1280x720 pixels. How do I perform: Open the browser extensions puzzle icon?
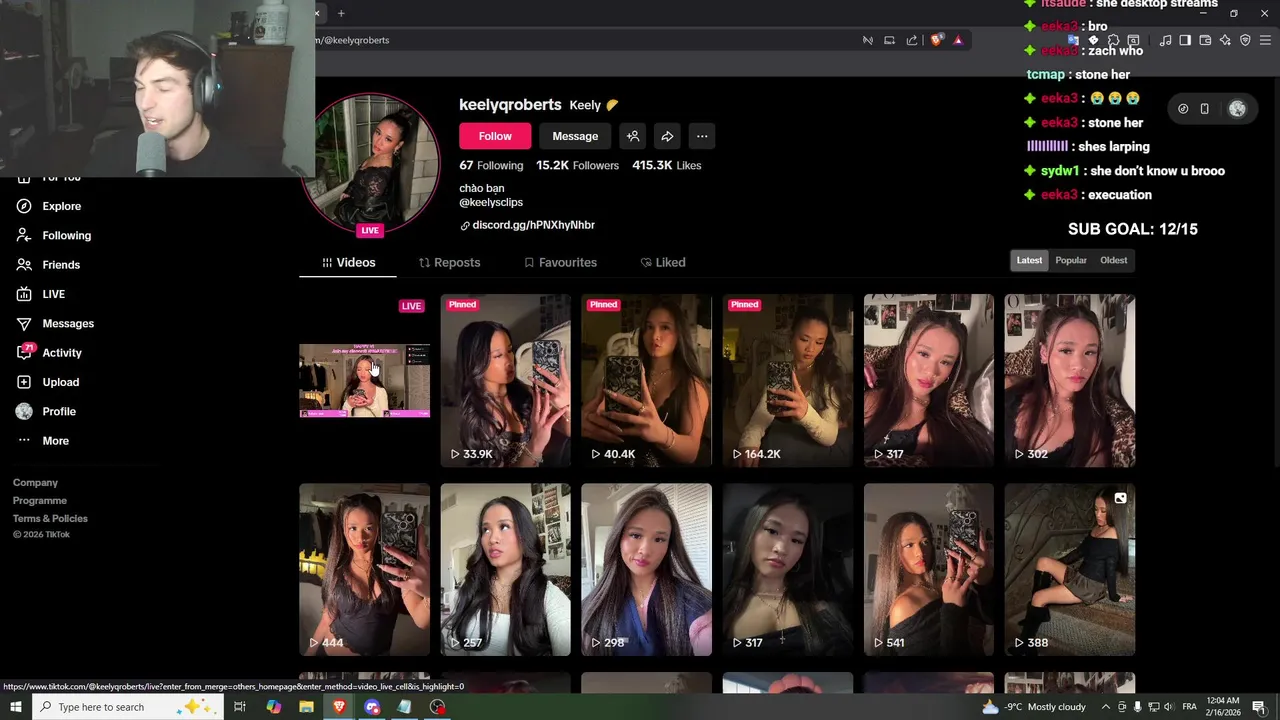tap(1113, 40)
